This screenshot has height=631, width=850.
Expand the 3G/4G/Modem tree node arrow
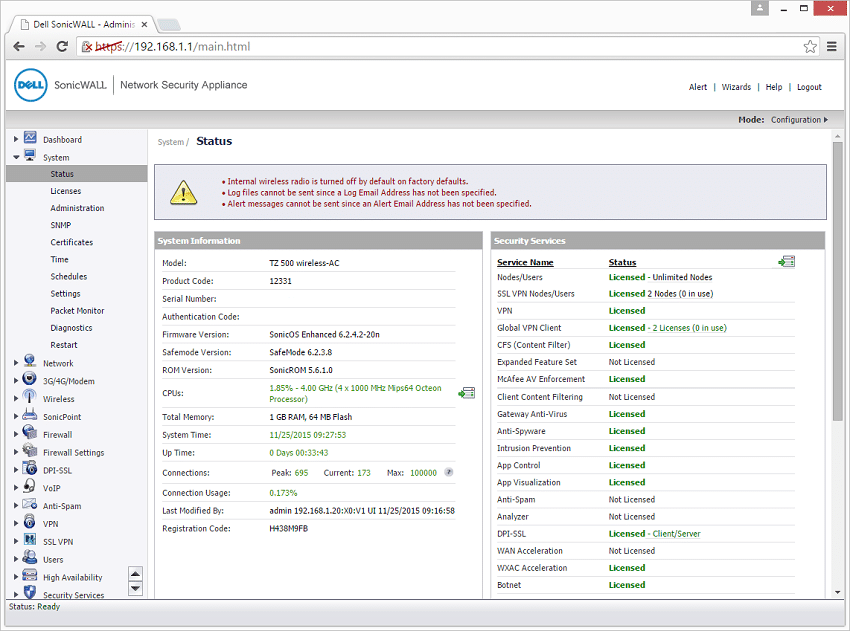click(x=16, y=381)
